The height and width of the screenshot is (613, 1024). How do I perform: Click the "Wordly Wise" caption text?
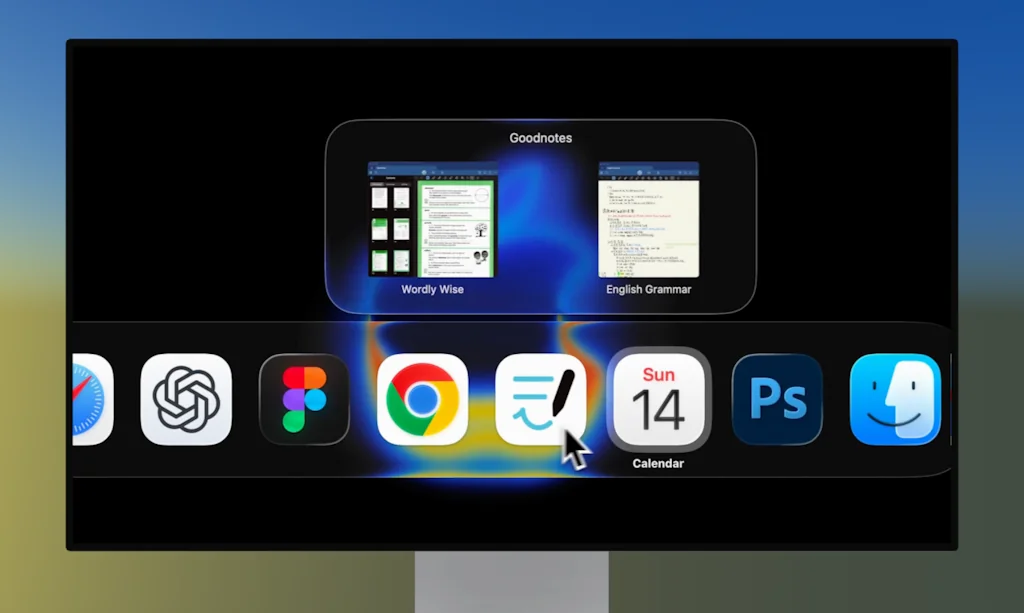click(x=432, y=290)
